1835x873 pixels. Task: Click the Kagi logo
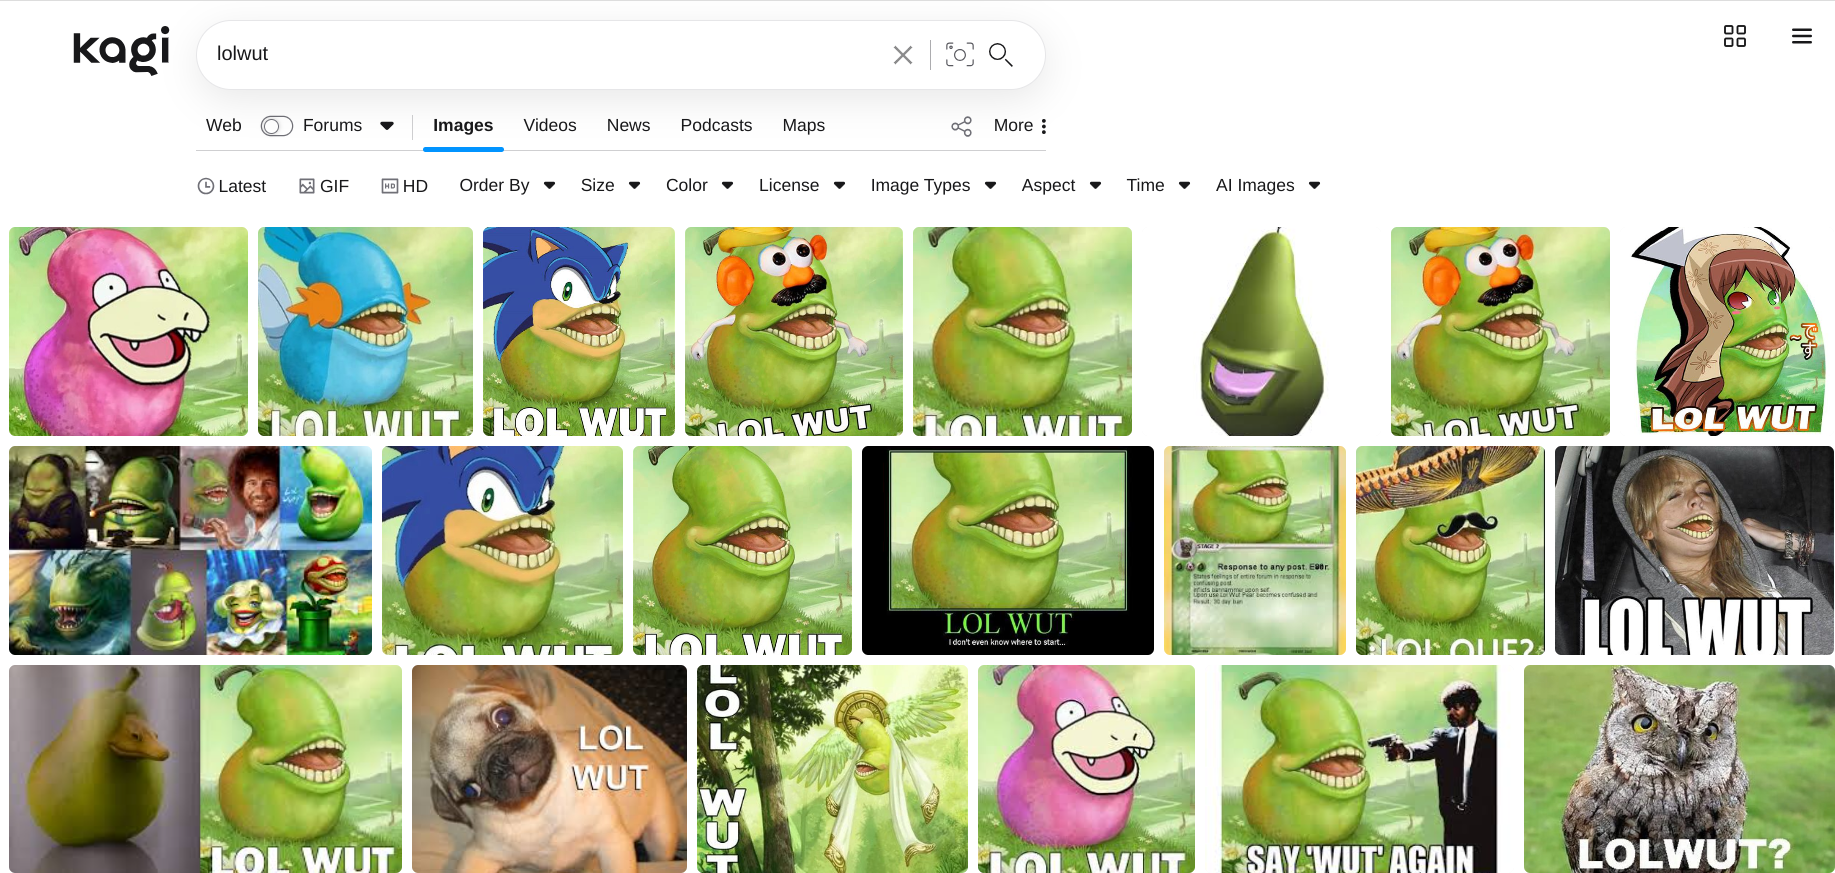[x=121, y=51]
